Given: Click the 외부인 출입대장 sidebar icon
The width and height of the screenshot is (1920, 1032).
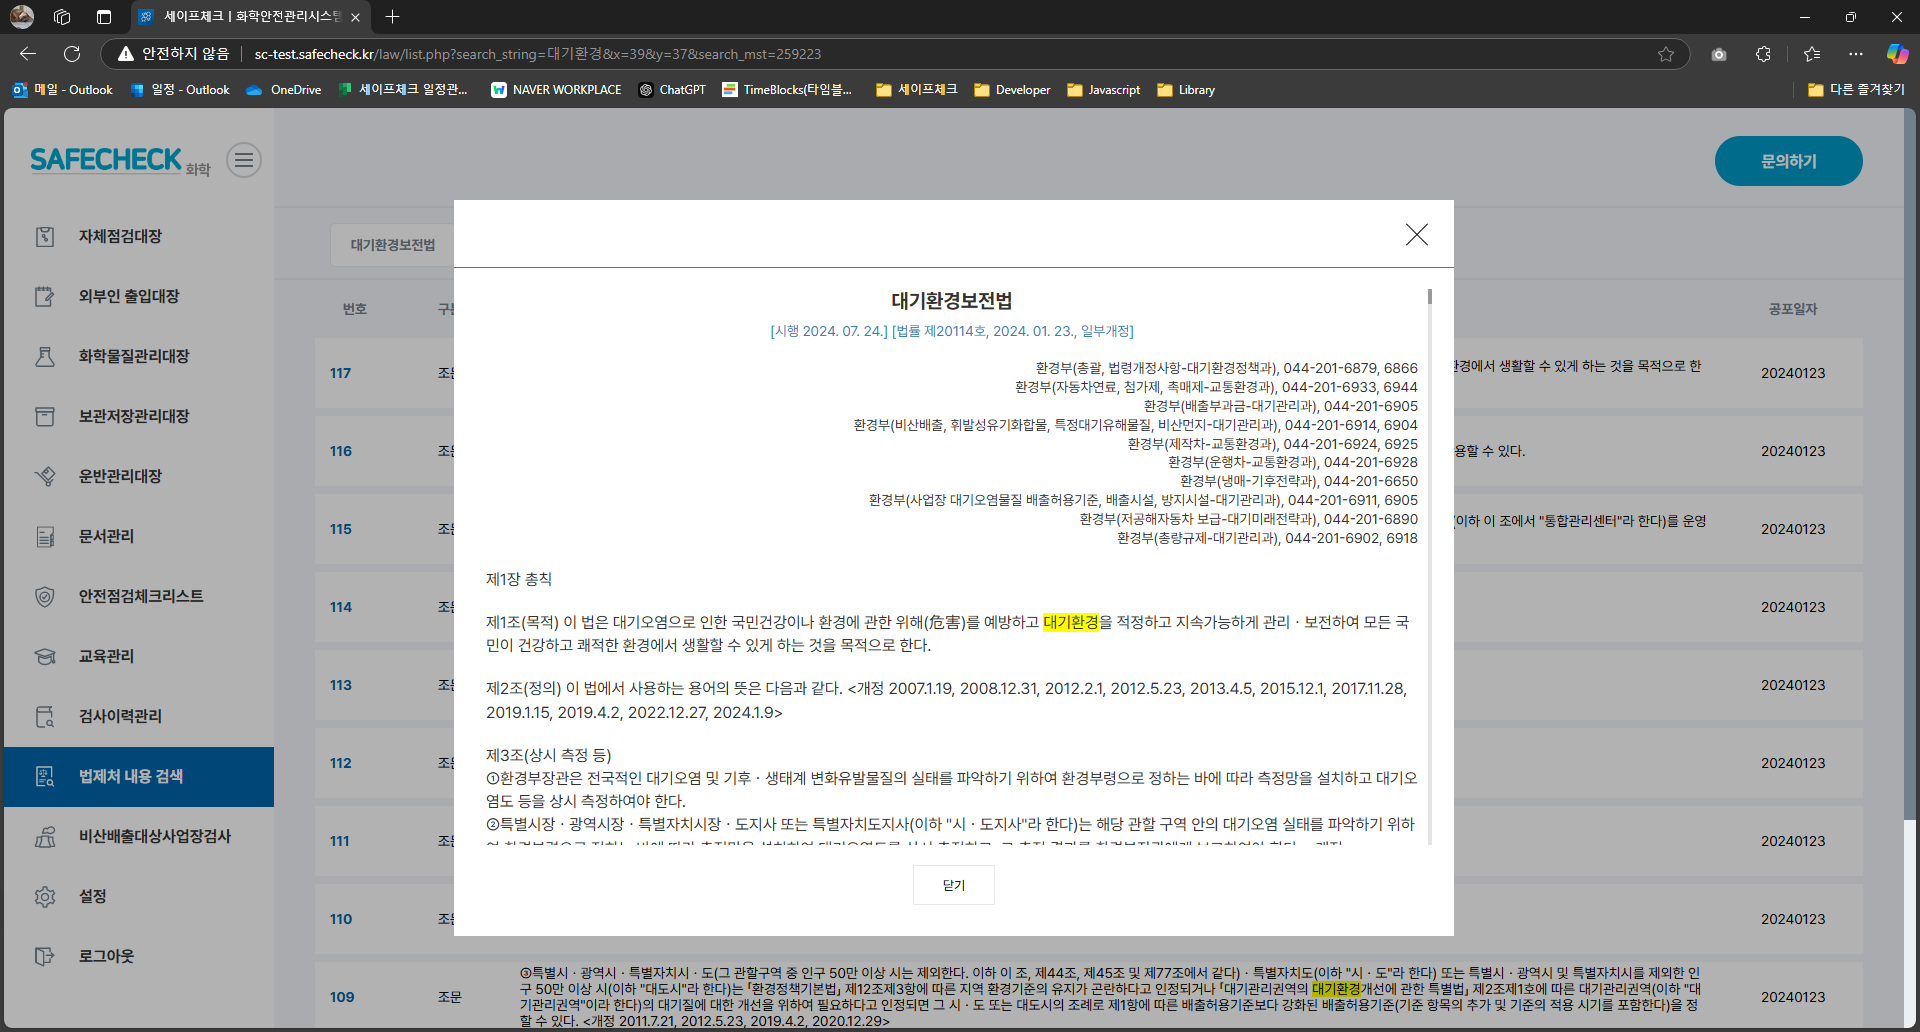Looking at the screenshot, I should point(45,296).
